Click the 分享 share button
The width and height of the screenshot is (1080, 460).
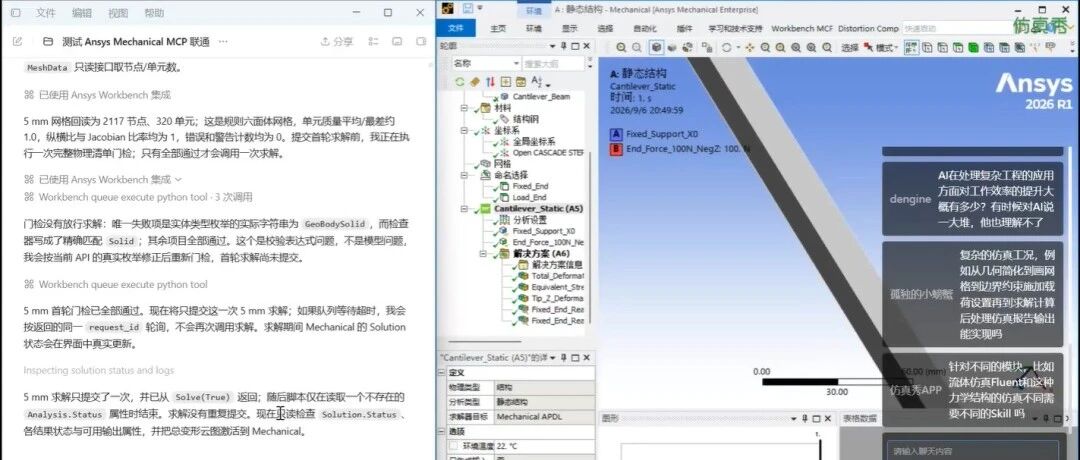coord(337,41)
